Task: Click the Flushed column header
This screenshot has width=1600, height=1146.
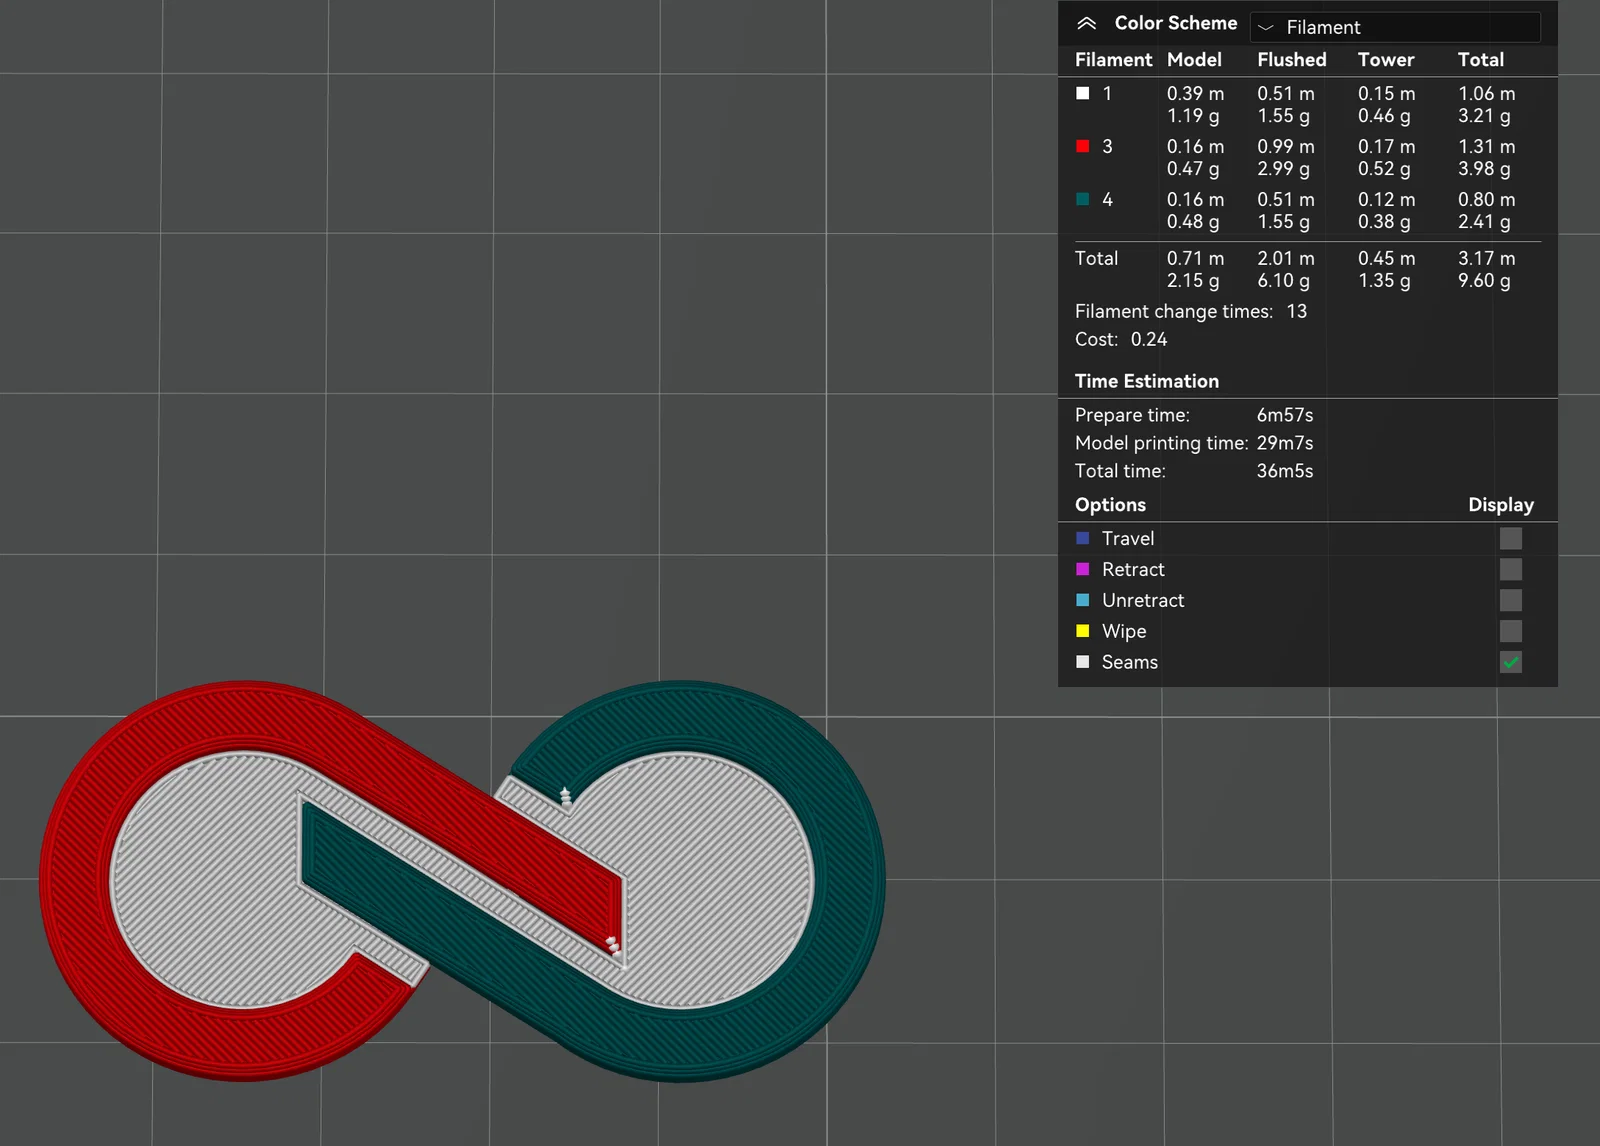Action: coord(1292,60)
